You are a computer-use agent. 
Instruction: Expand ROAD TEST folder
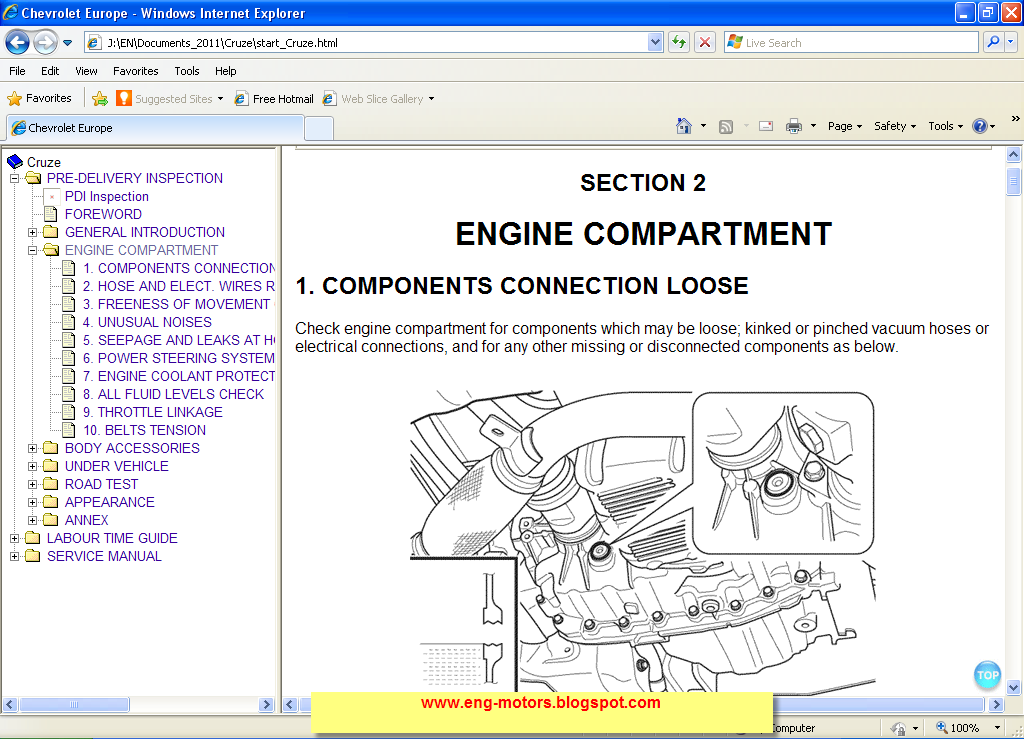point(33,484)
